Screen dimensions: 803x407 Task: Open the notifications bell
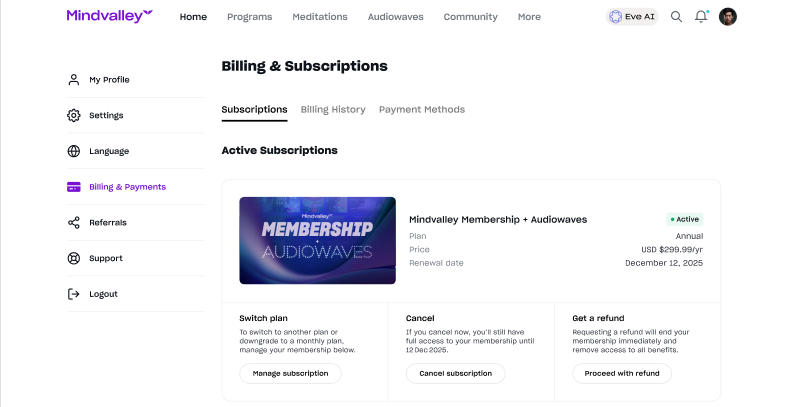coord(701,17)
